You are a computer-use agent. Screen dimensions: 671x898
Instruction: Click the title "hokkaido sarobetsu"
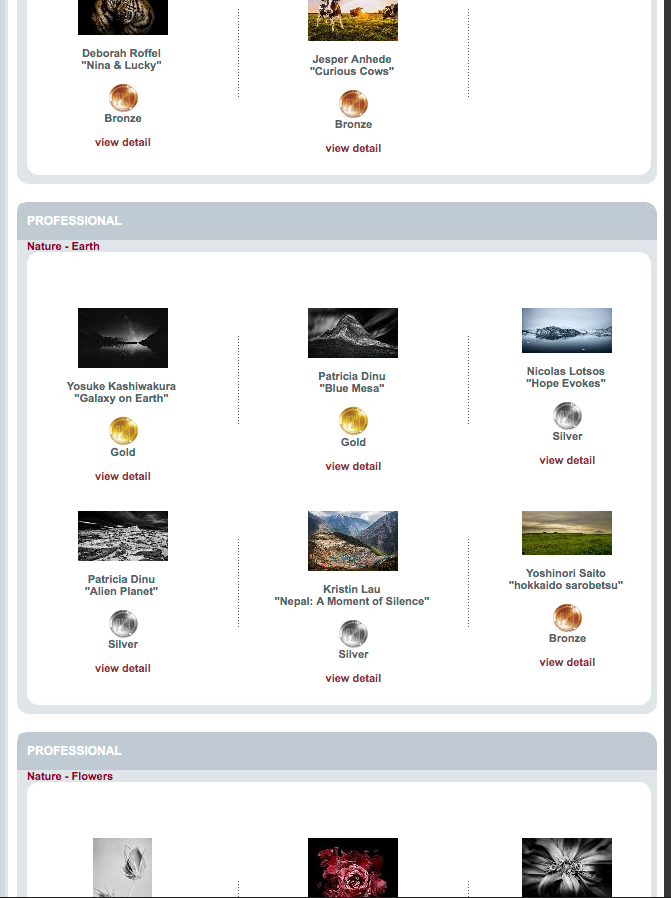(x=566, y=585)
